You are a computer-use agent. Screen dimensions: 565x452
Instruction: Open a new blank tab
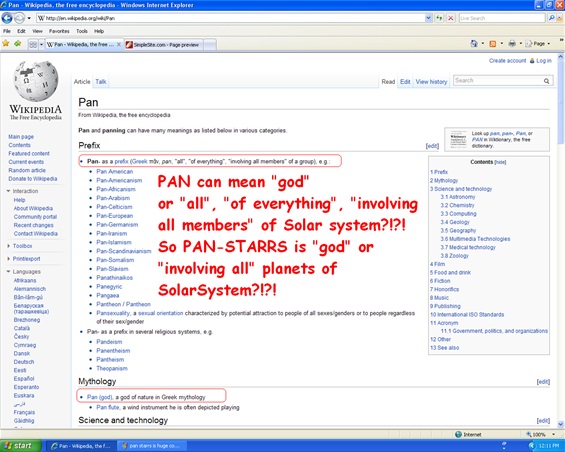click(210, 45)
